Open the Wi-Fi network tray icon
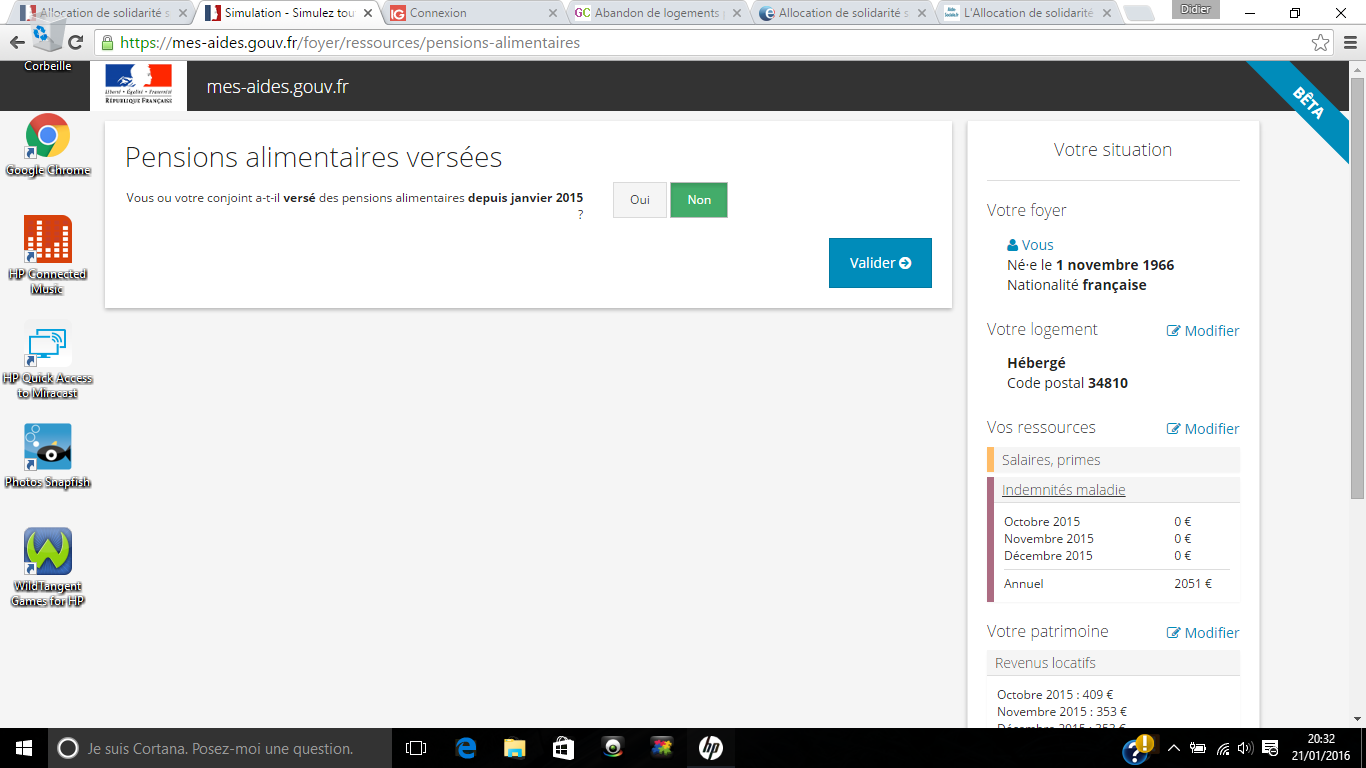 1221,748
